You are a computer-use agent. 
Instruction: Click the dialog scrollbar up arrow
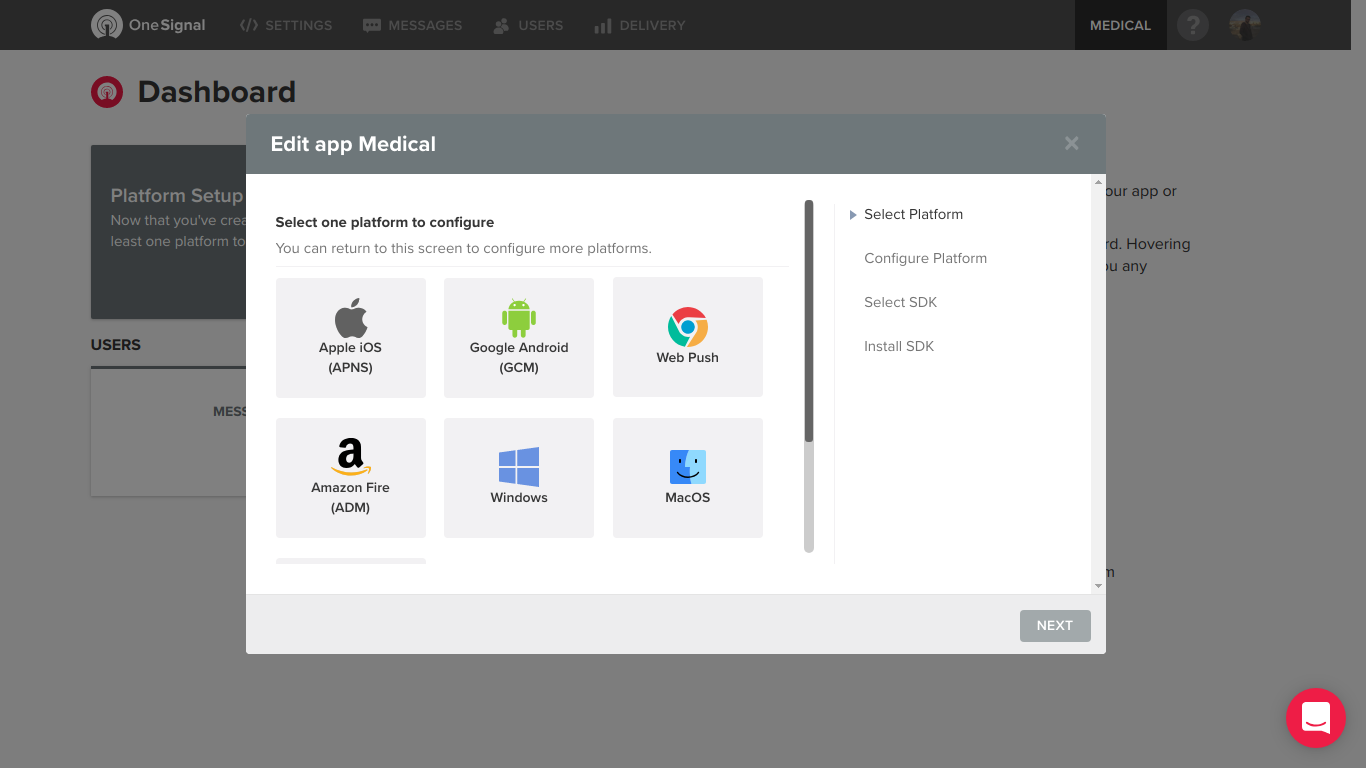click(1098, 182)
